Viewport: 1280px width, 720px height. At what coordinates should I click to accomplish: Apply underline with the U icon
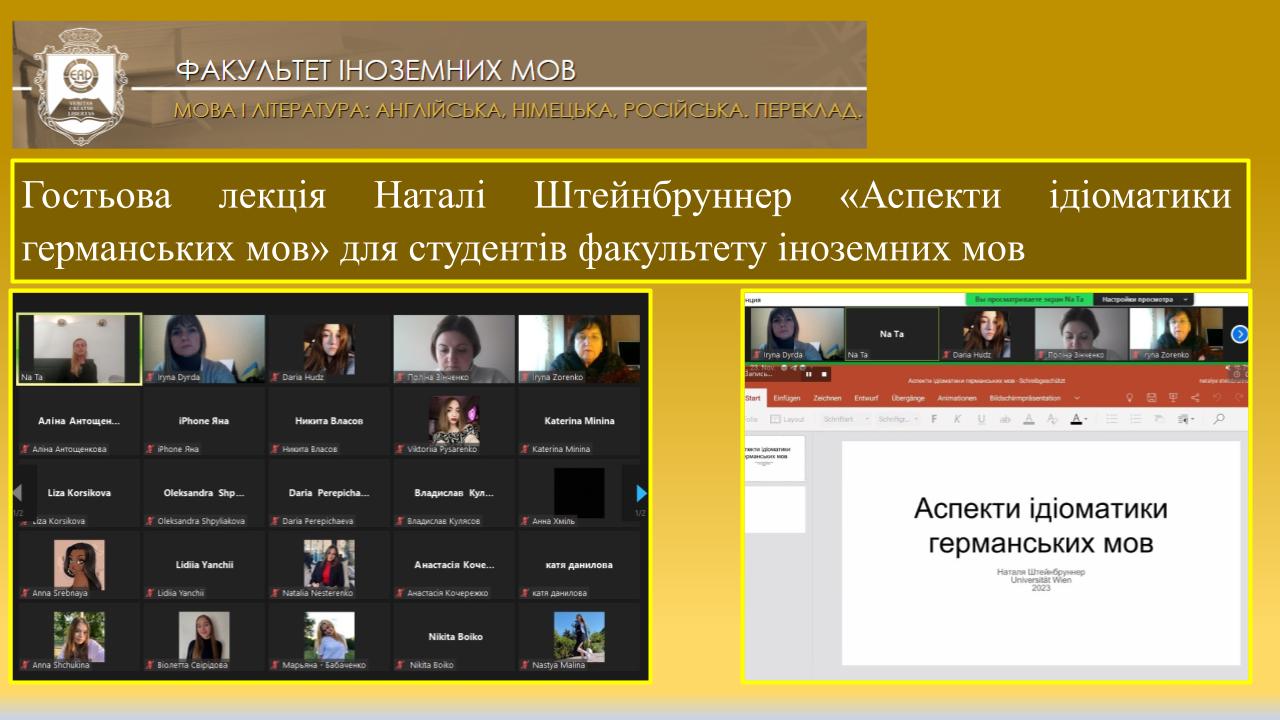[981, 419]
